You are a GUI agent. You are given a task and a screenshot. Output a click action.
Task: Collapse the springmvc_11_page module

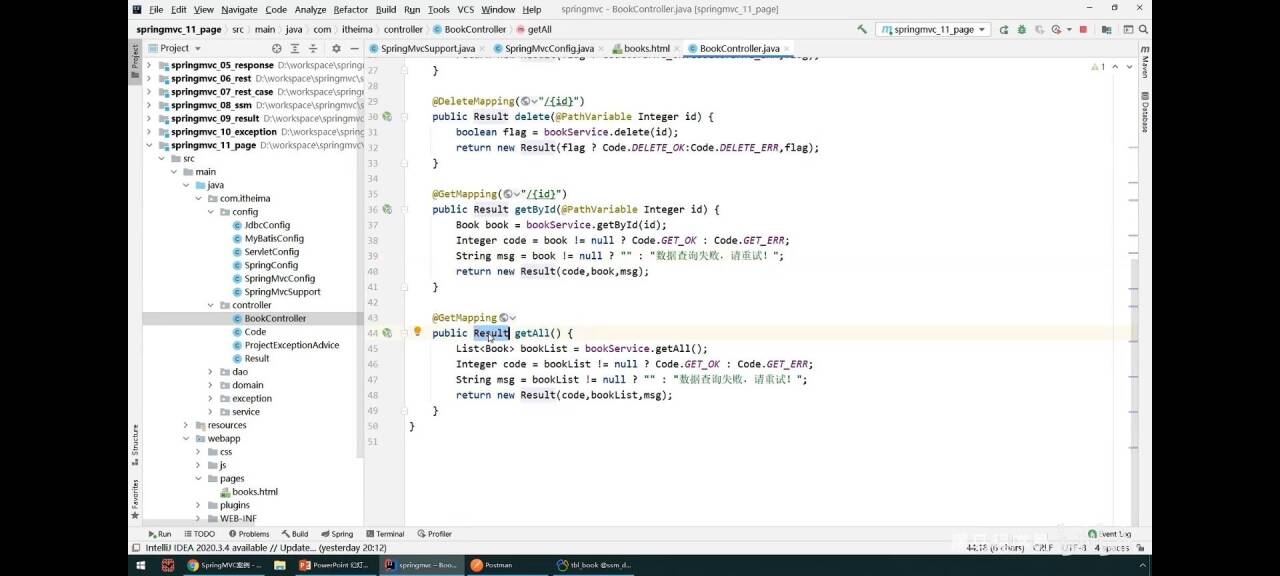point(149,145)
